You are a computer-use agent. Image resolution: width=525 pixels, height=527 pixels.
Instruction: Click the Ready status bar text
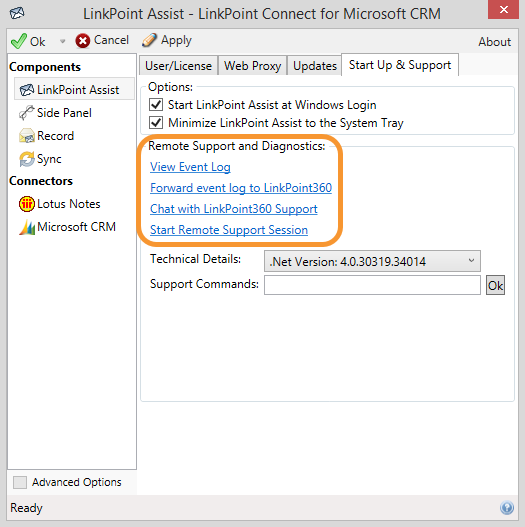(x=26, y=508)
